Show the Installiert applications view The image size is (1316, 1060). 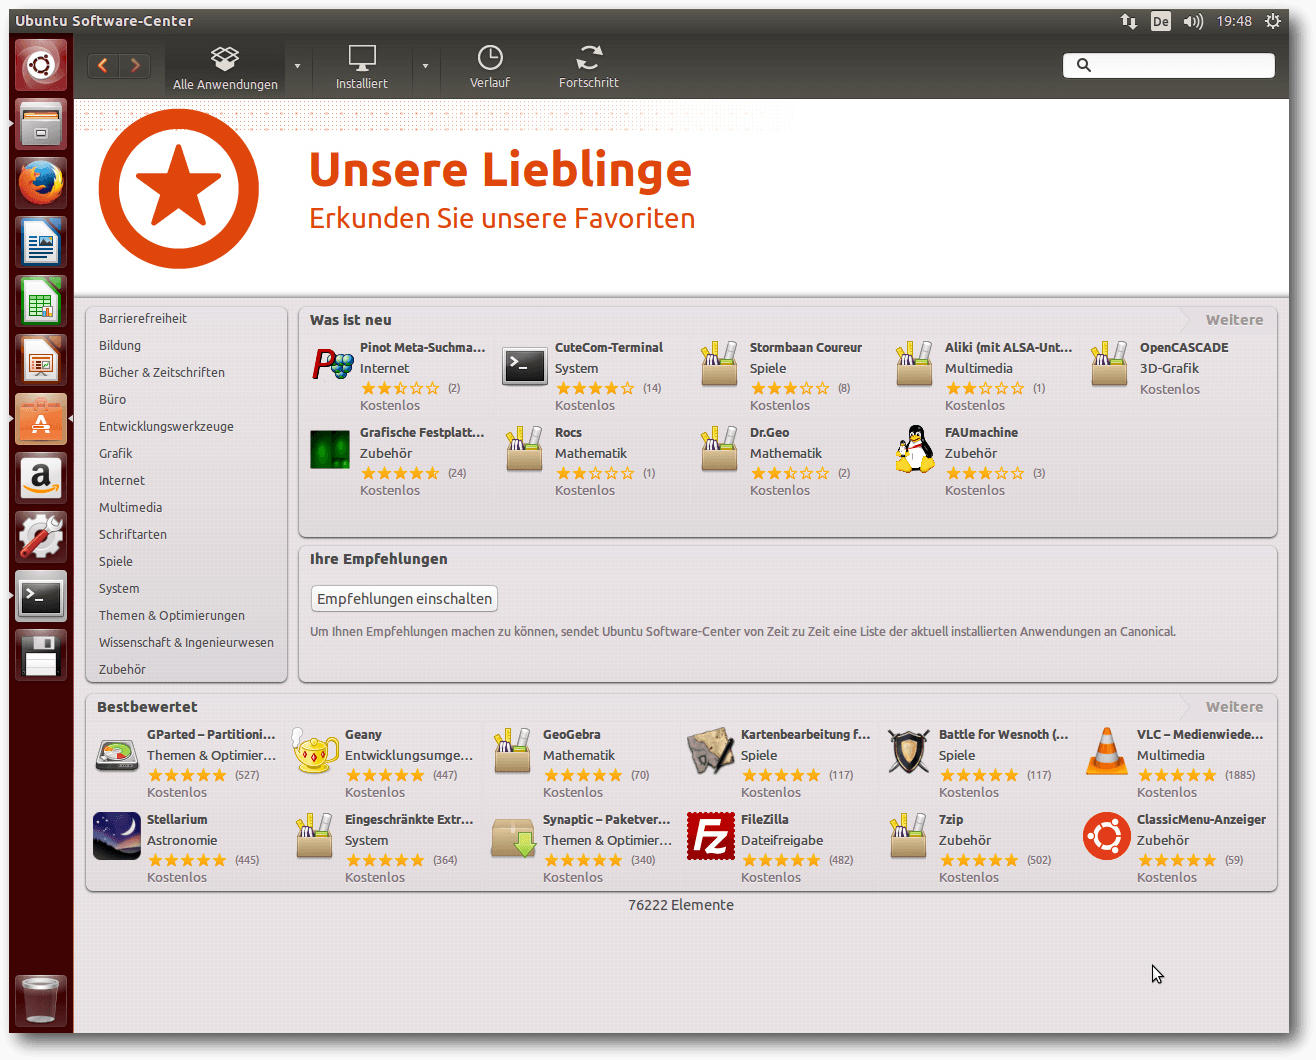(x=362, y=68)
